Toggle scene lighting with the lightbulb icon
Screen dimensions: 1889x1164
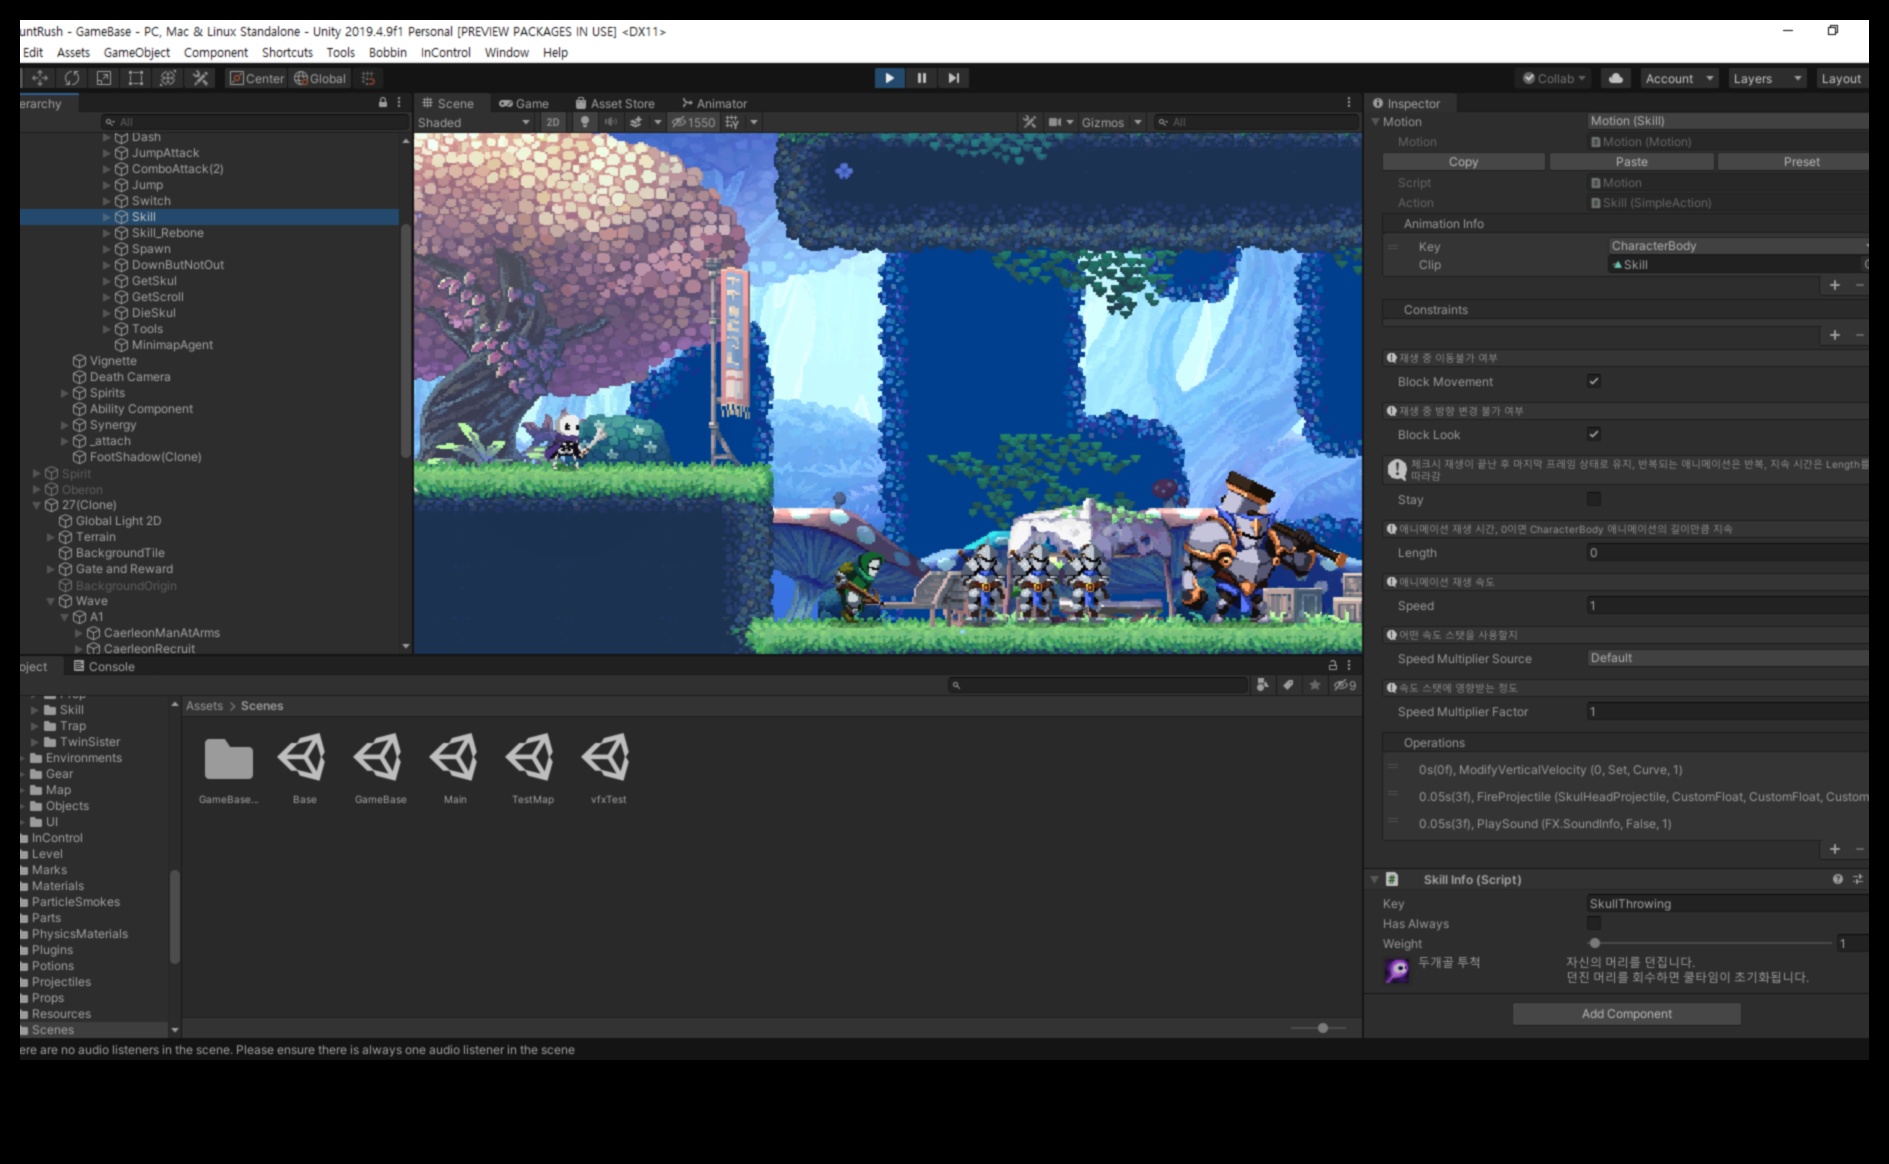(x=585, y=122)
